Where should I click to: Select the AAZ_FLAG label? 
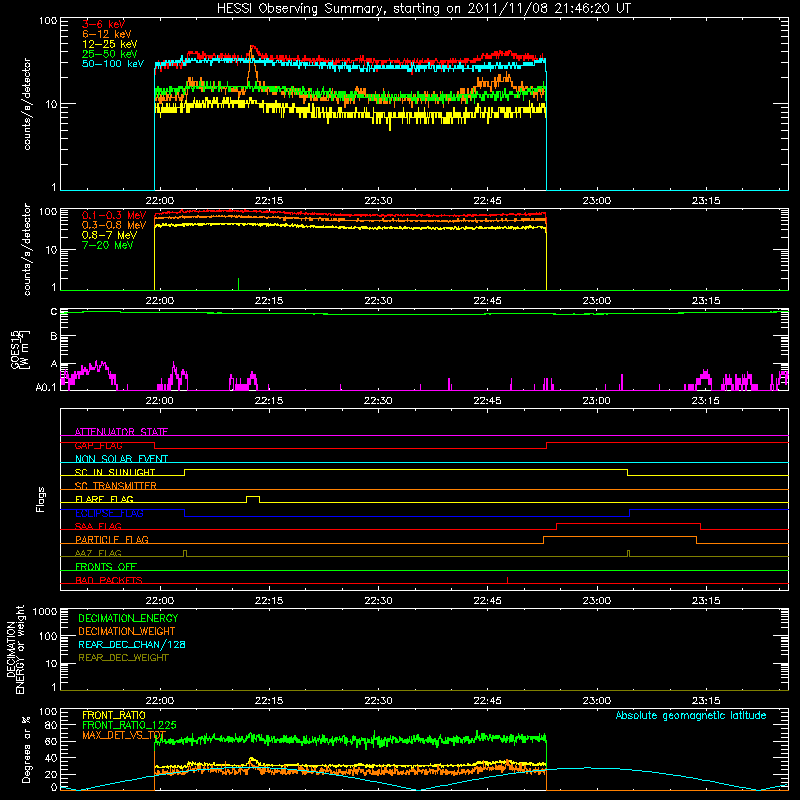[x=98, y=553]
